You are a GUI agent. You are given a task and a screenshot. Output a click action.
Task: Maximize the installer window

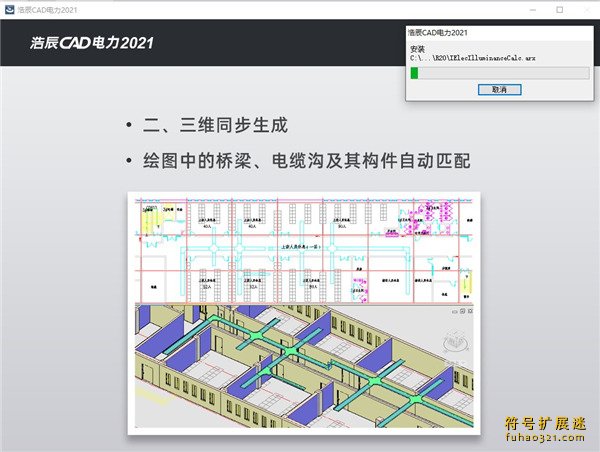click(x=559, y=10)
